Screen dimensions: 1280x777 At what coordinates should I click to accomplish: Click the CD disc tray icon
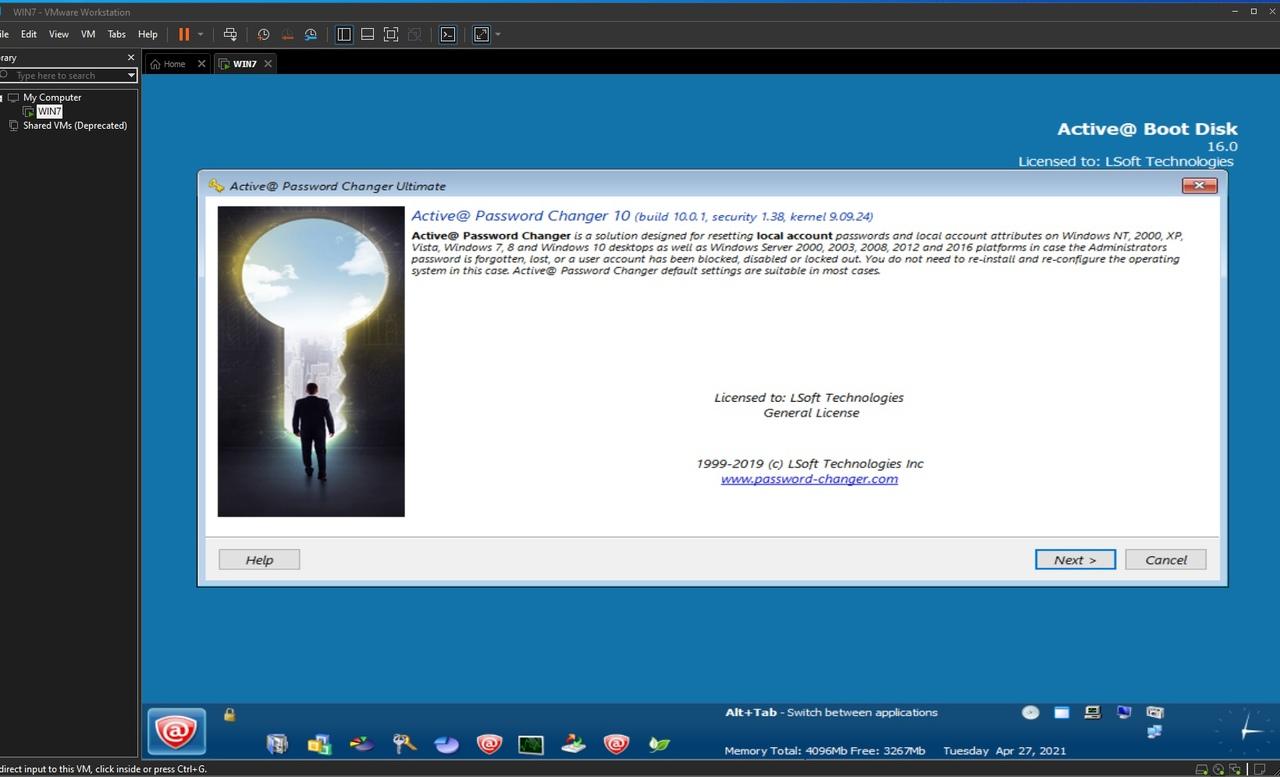1031,713
